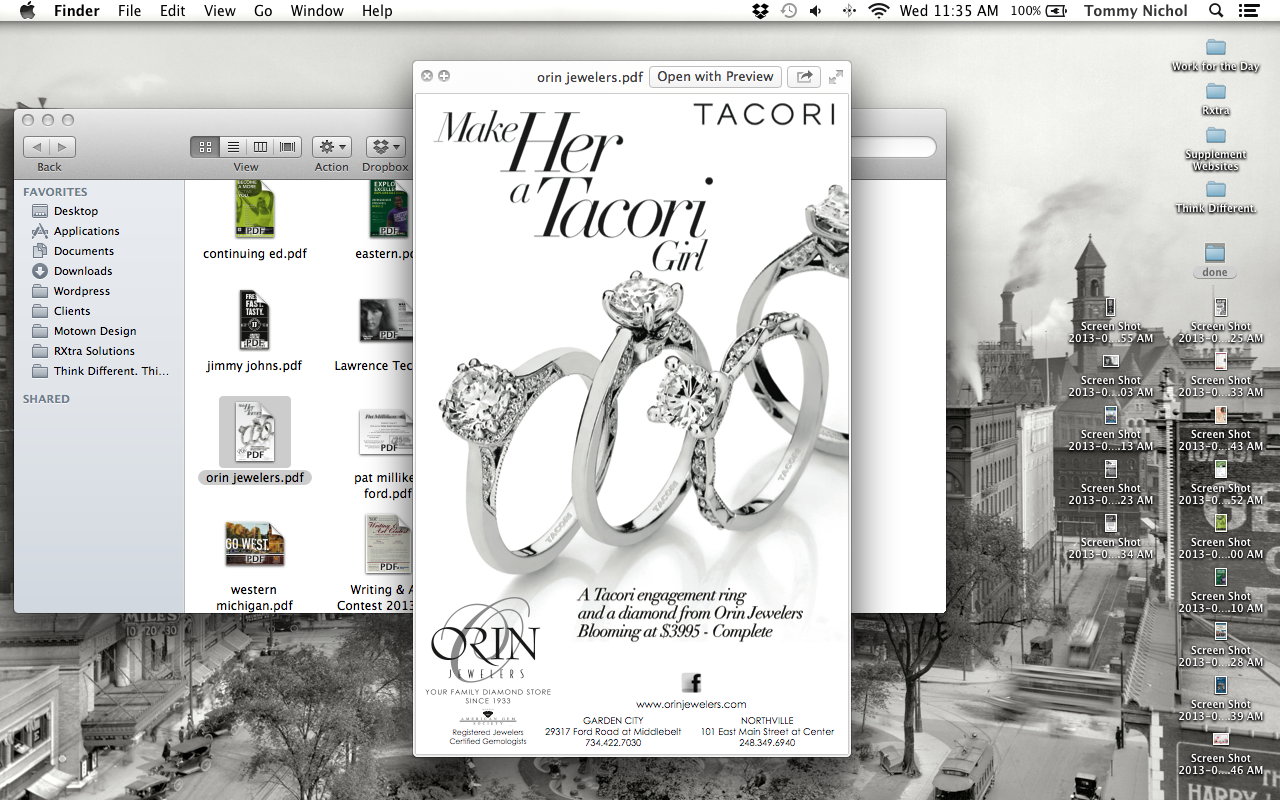The width and height of the screenshot is (1280, 800).
Task: Open the Edit menu
Action: [172, 11]
